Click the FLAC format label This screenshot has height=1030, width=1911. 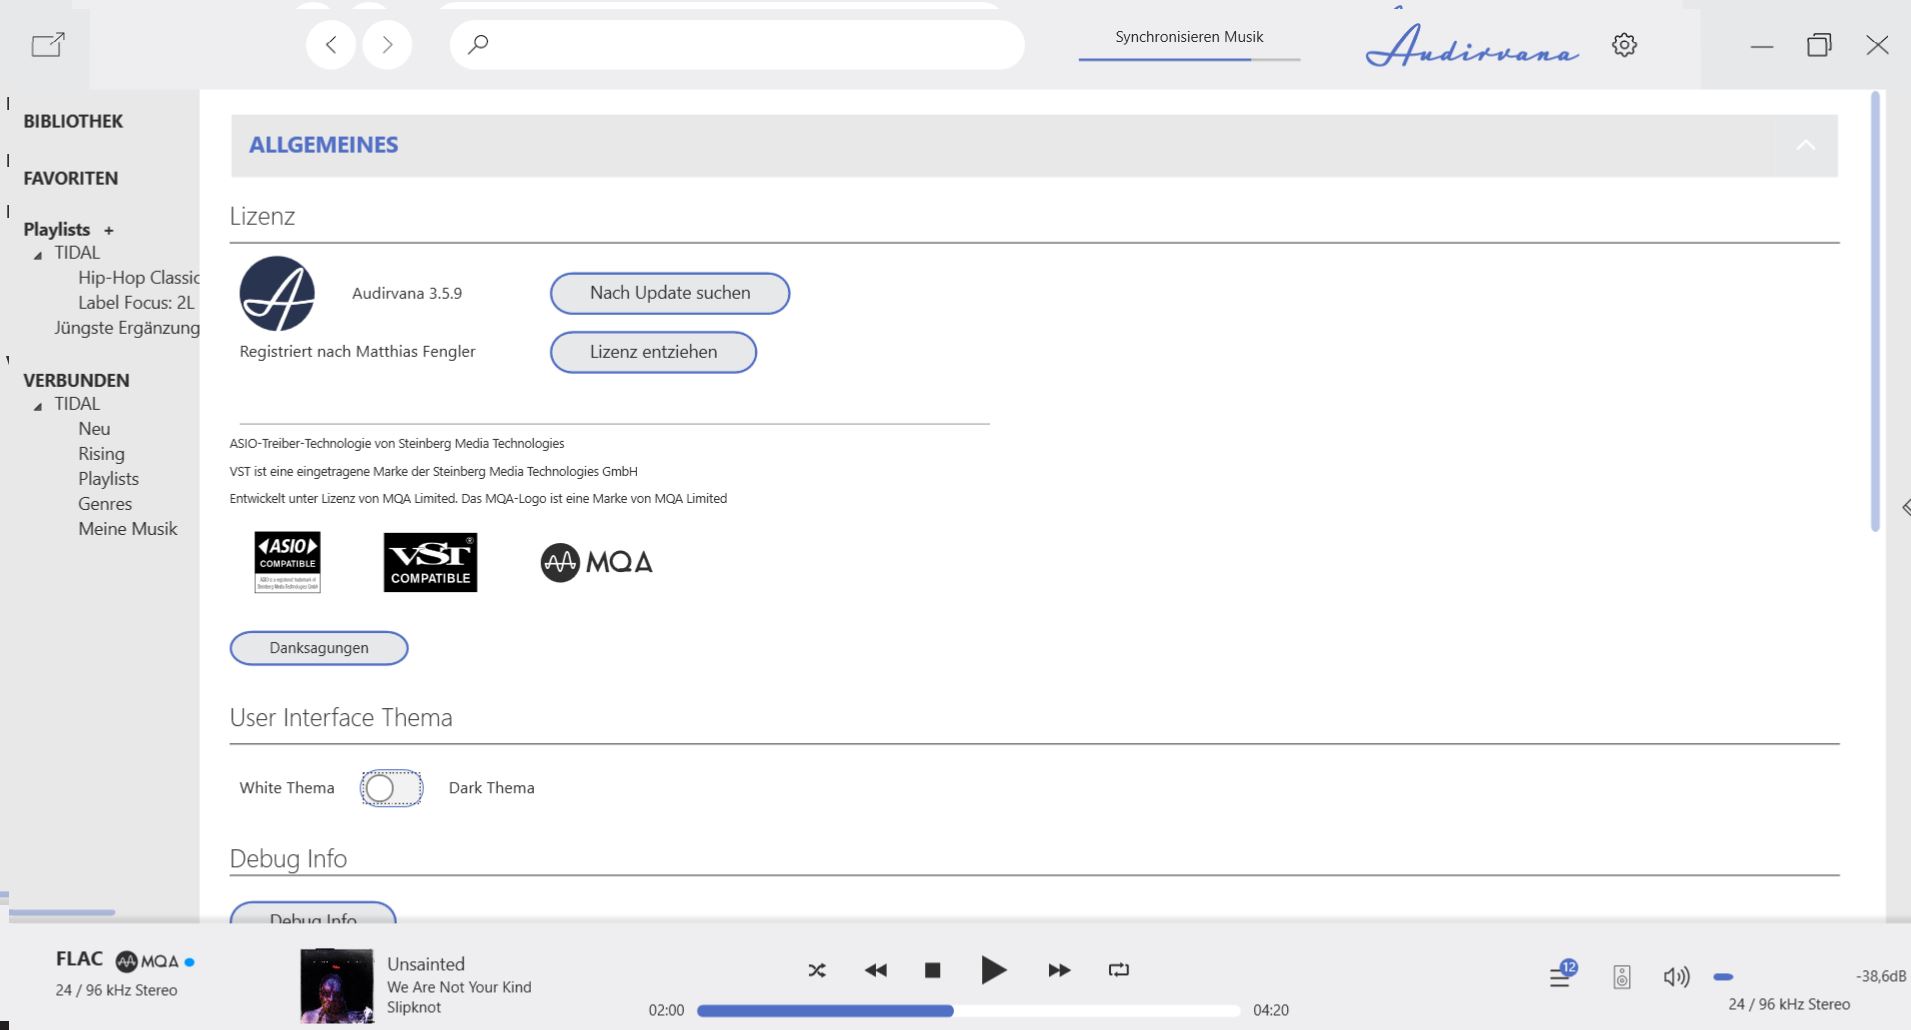[x=79, y=959]
